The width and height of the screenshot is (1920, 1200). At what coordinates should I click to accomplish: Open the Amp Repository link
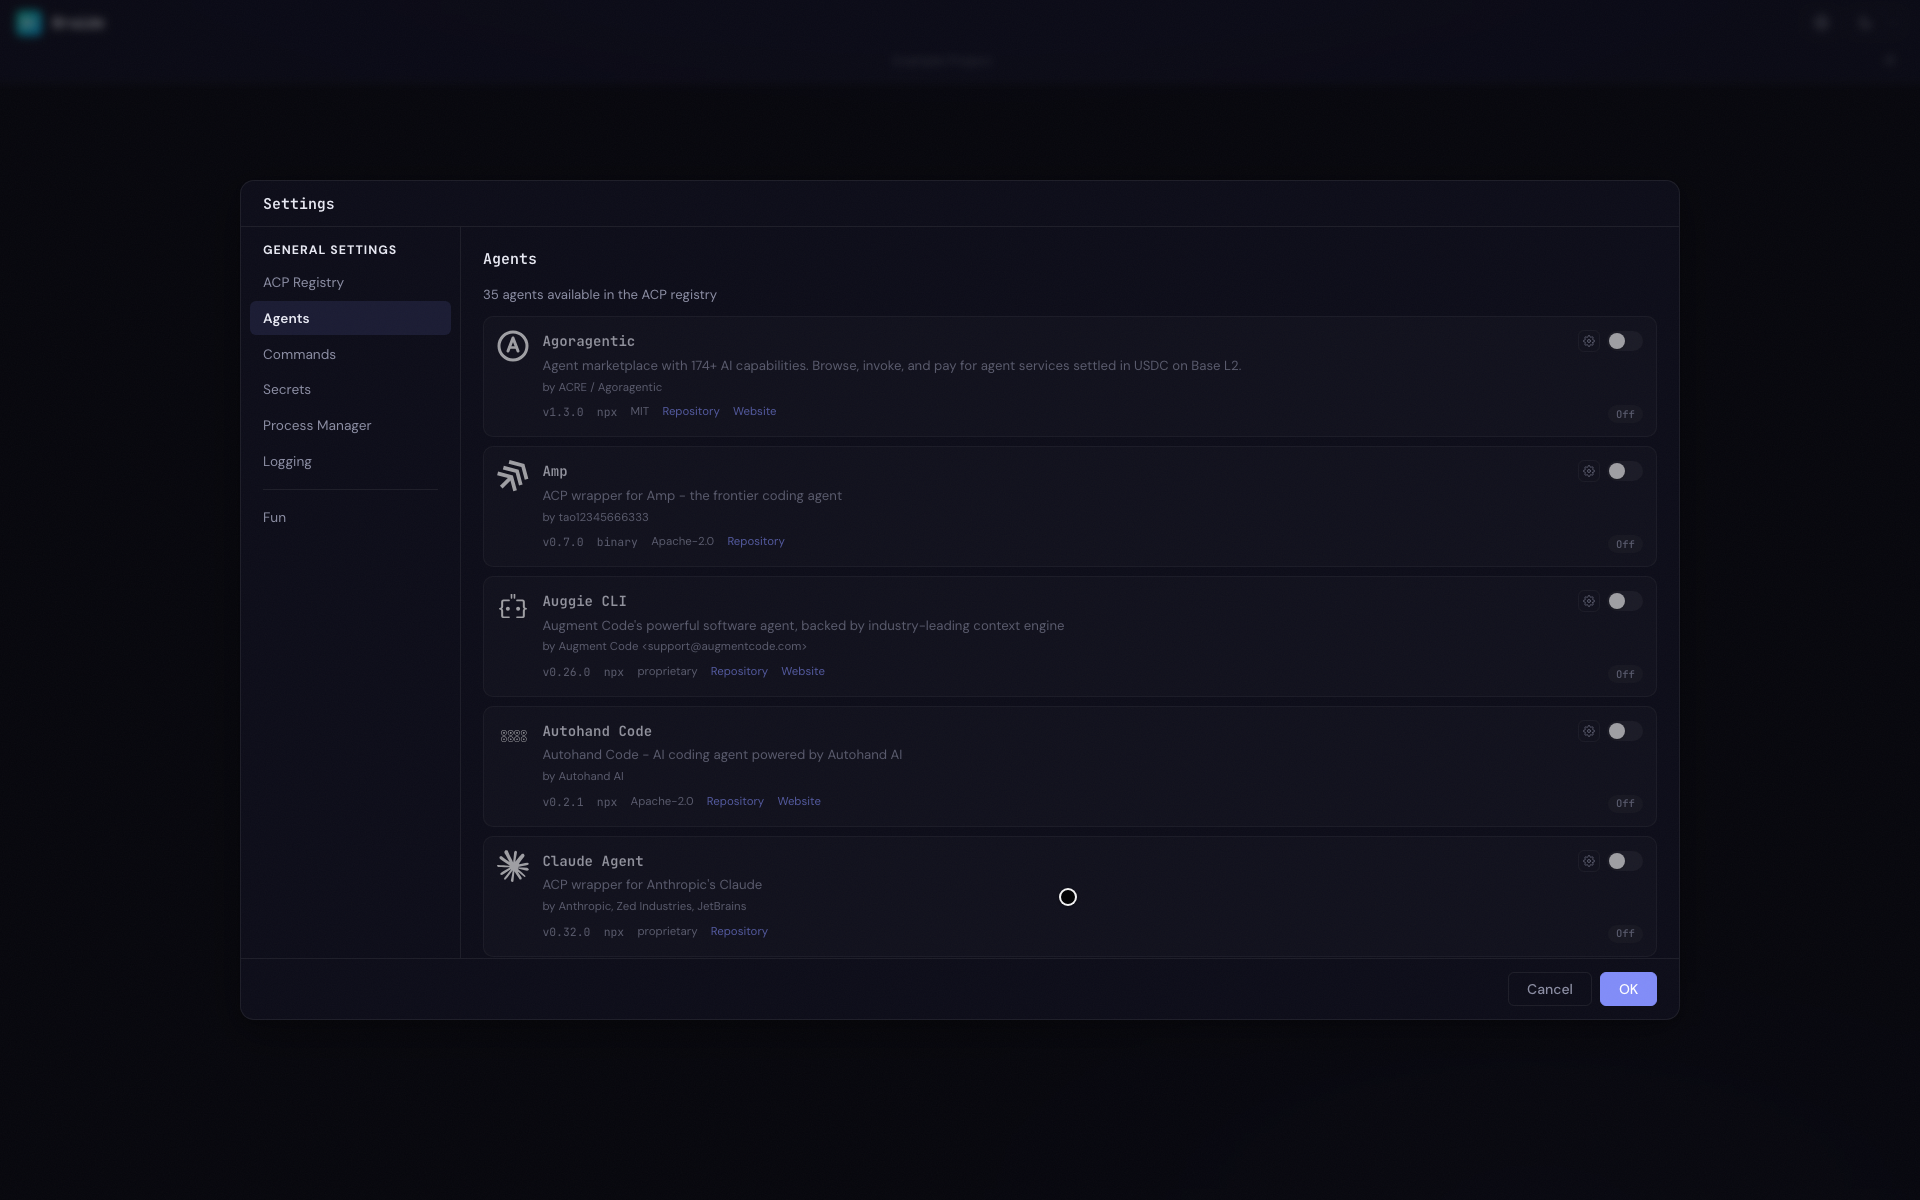pyautogui.click(x=755, y=541)
